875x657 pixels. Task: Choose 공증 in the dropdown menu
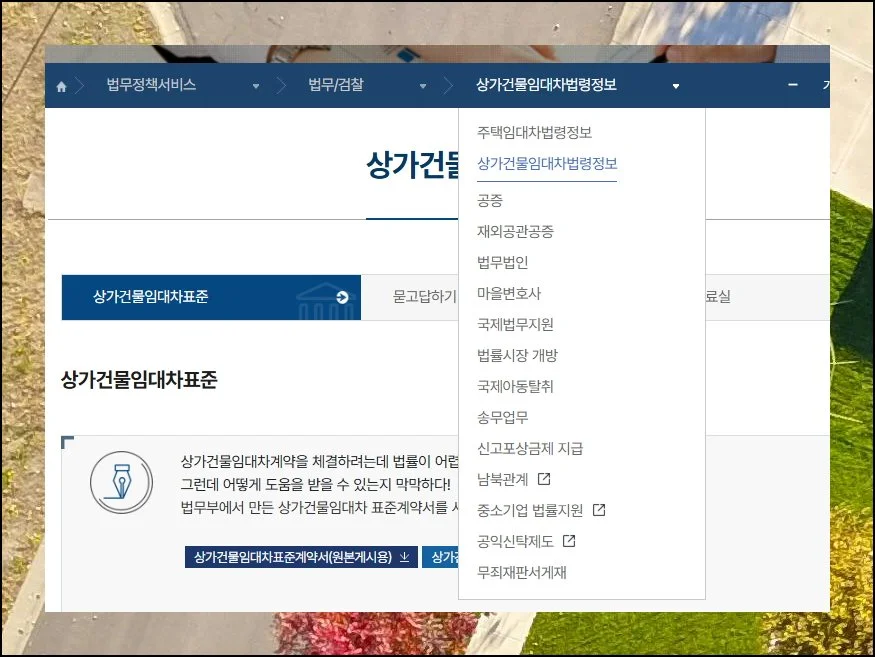[490, 201]
